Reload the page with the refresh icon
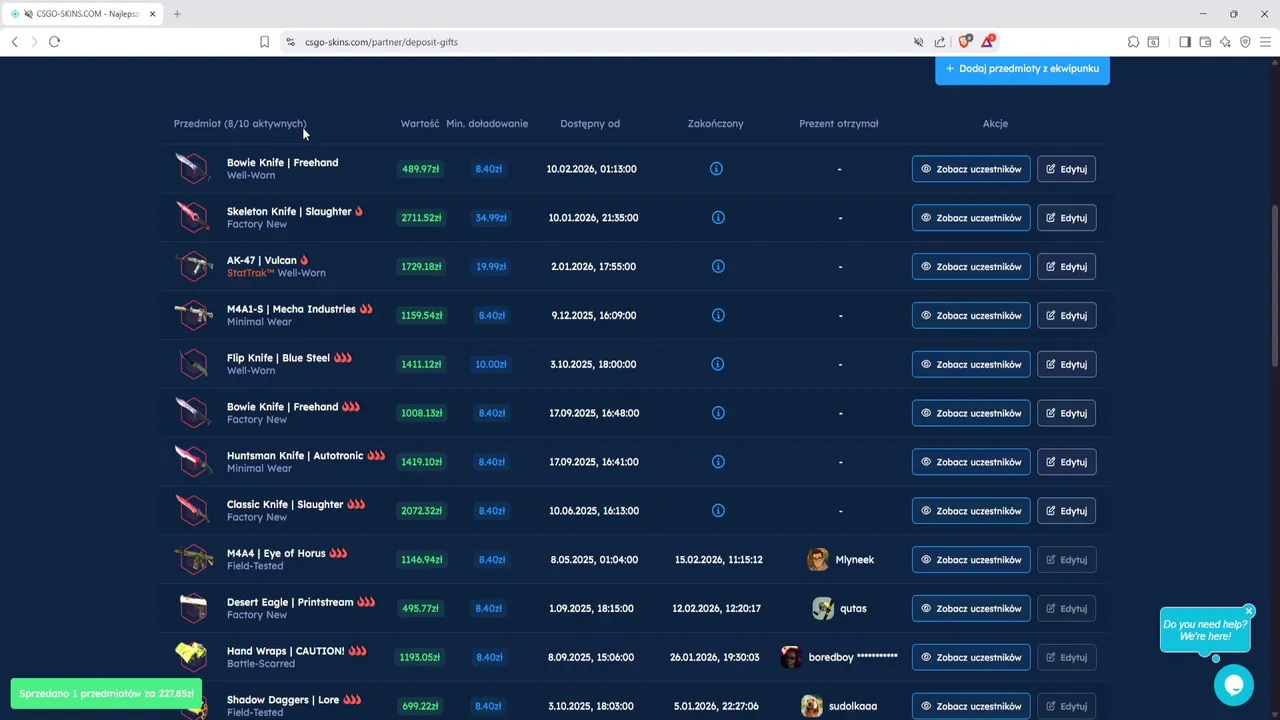This screenshot has width=1280, height=720. tap(54, 42)
